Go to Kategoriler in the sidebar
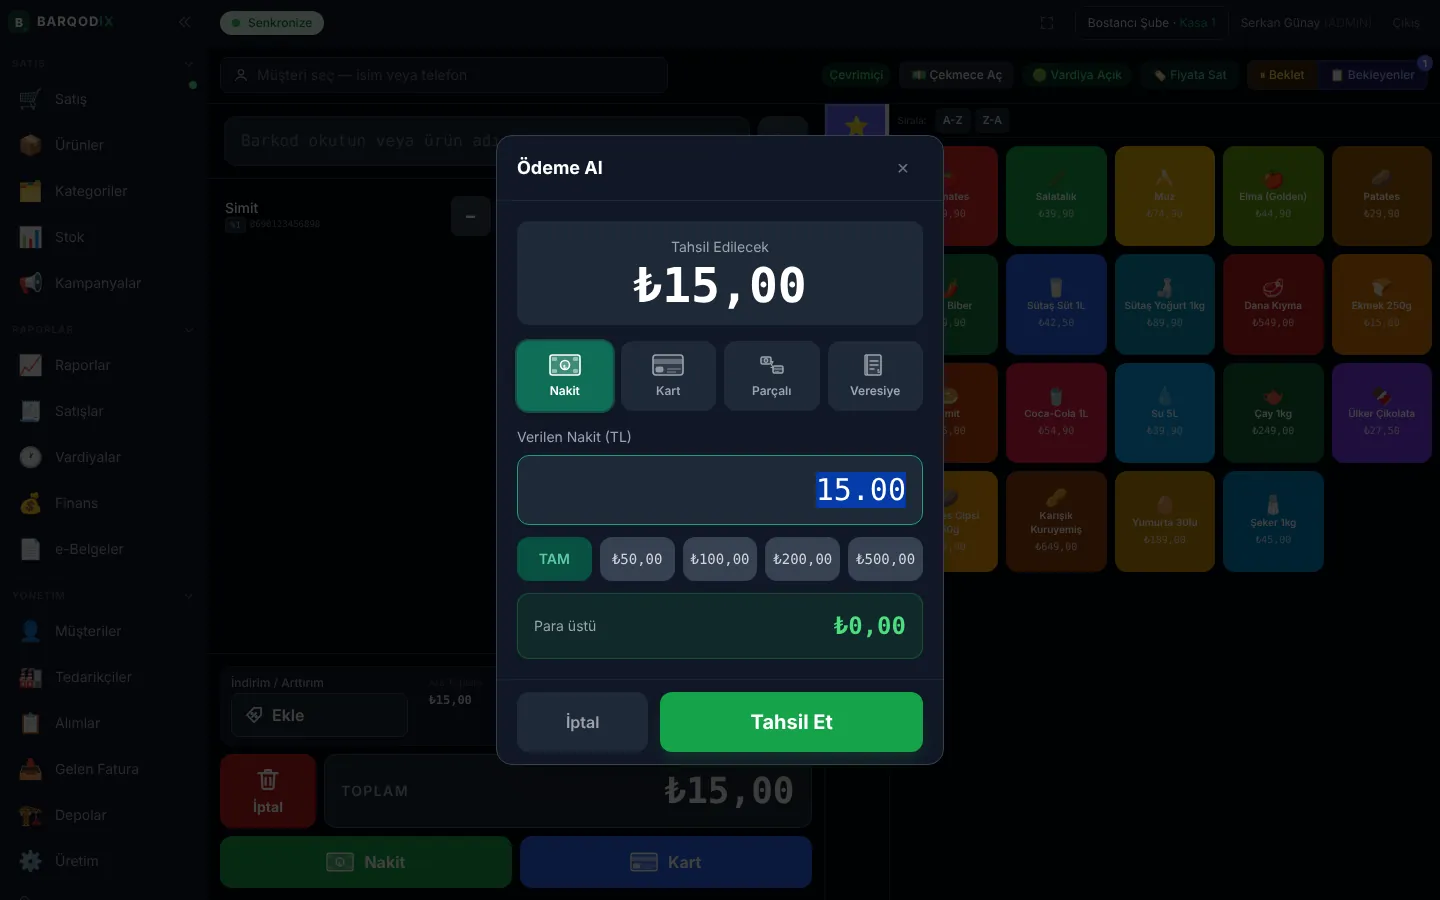Viewport: 1440px width, 900px height. pyautogui.click(x=104, y=191)
